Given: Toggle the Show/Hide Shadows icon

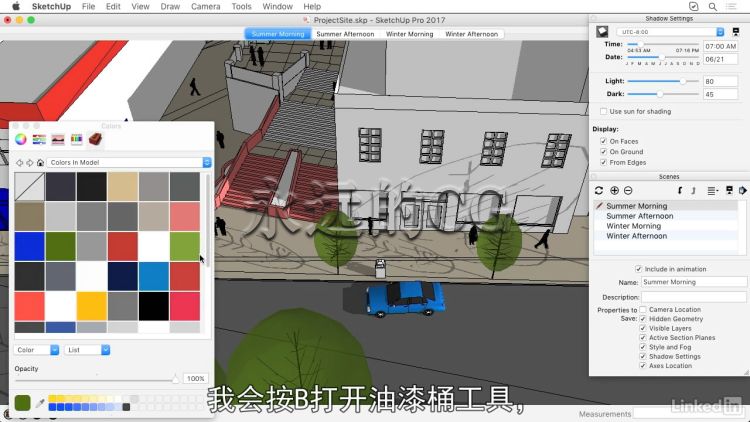Looking at the screenshot, I should 602,32.
